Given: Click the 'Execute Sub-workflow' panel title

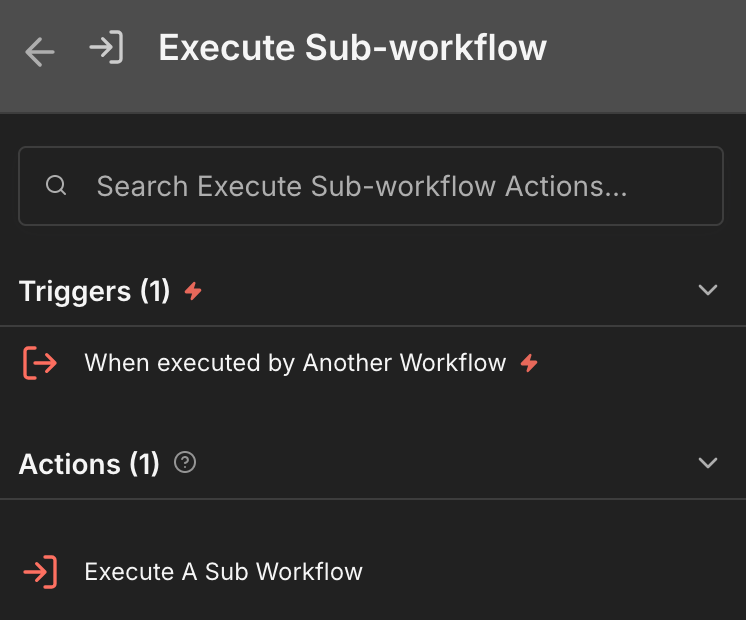Looking at the screenshot, I should [352, 49].
